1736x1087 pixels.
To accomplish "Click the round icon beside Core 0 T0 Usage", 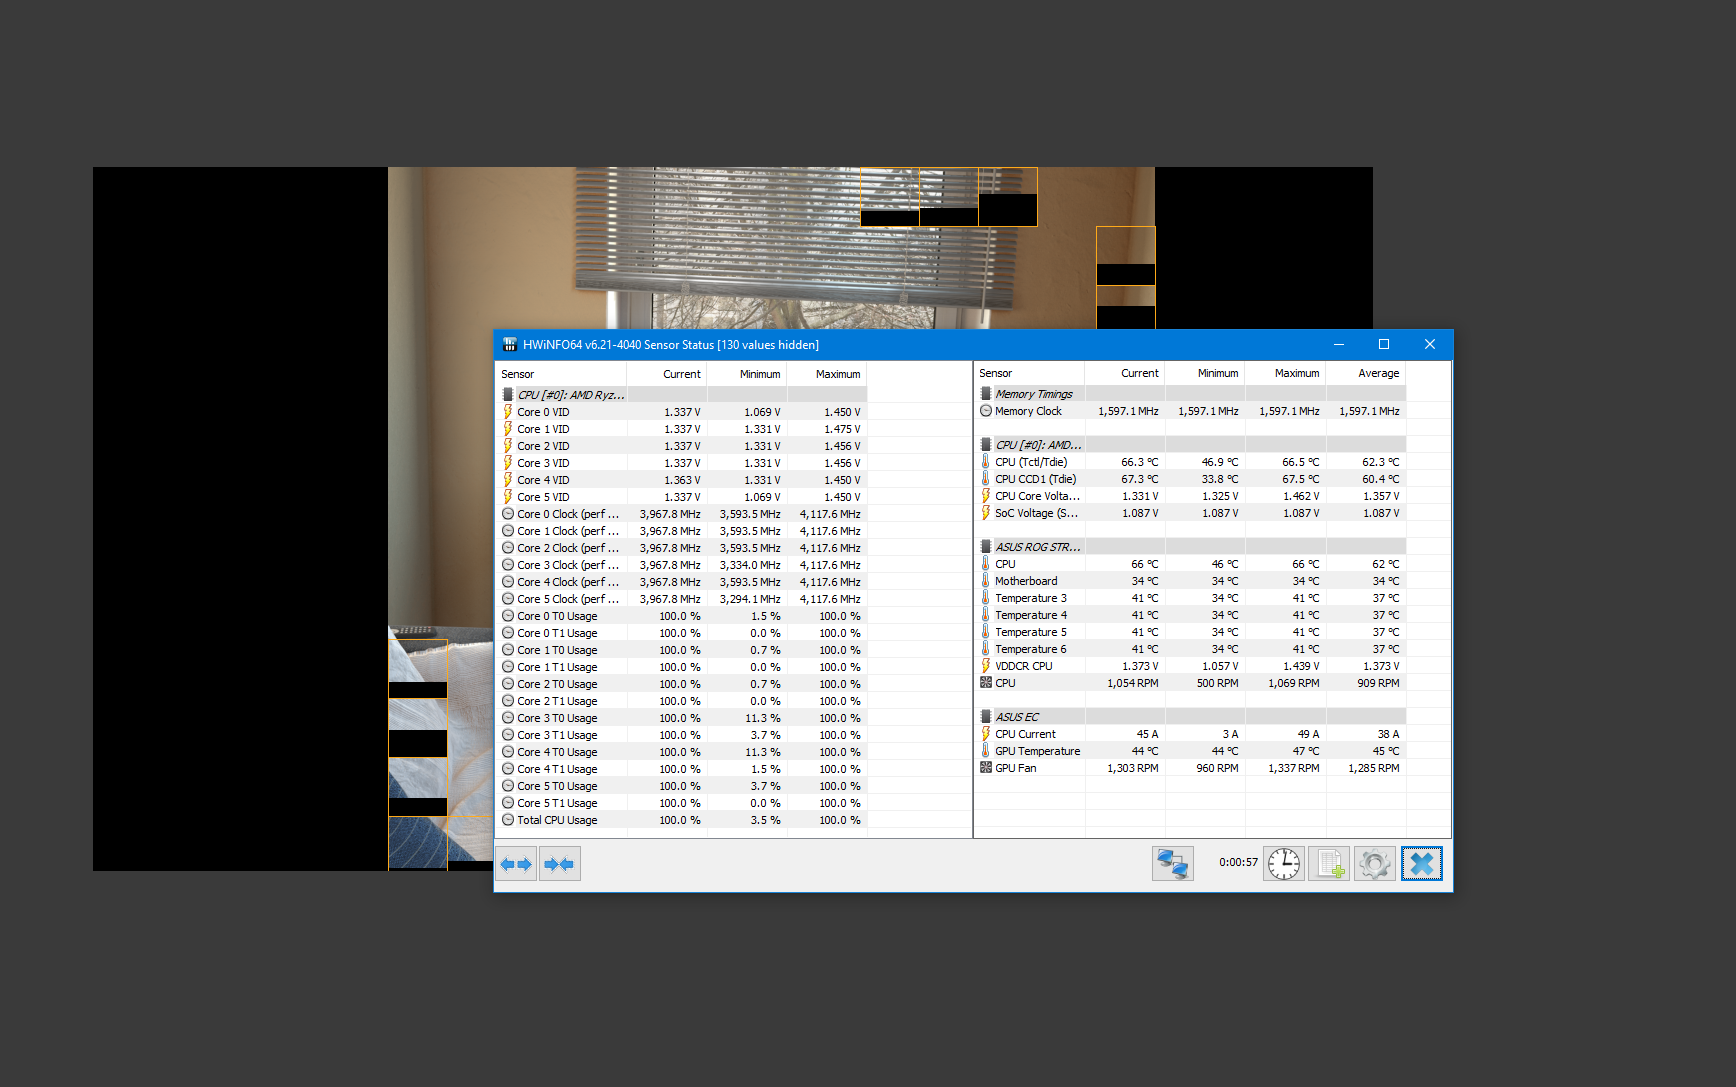I will coord(508,616).
